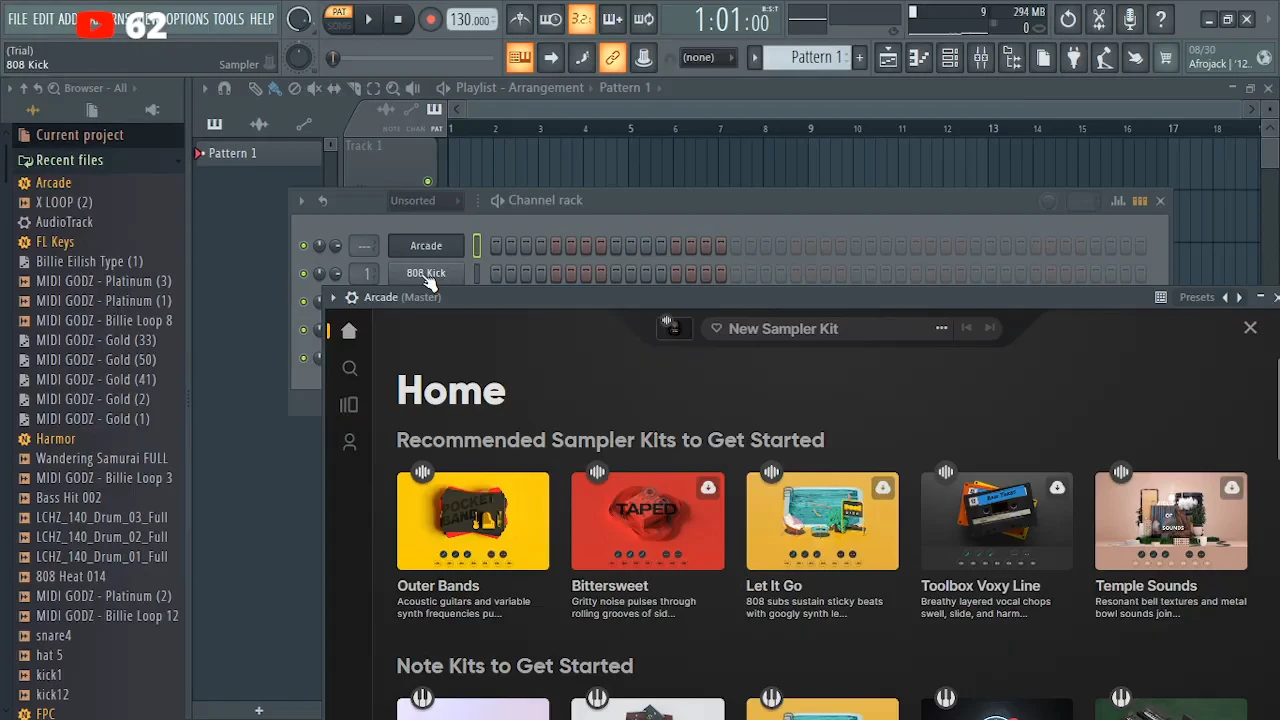Click the 130.000 tempo field
Screen dimensions: 1280x720
click(470, 20)
